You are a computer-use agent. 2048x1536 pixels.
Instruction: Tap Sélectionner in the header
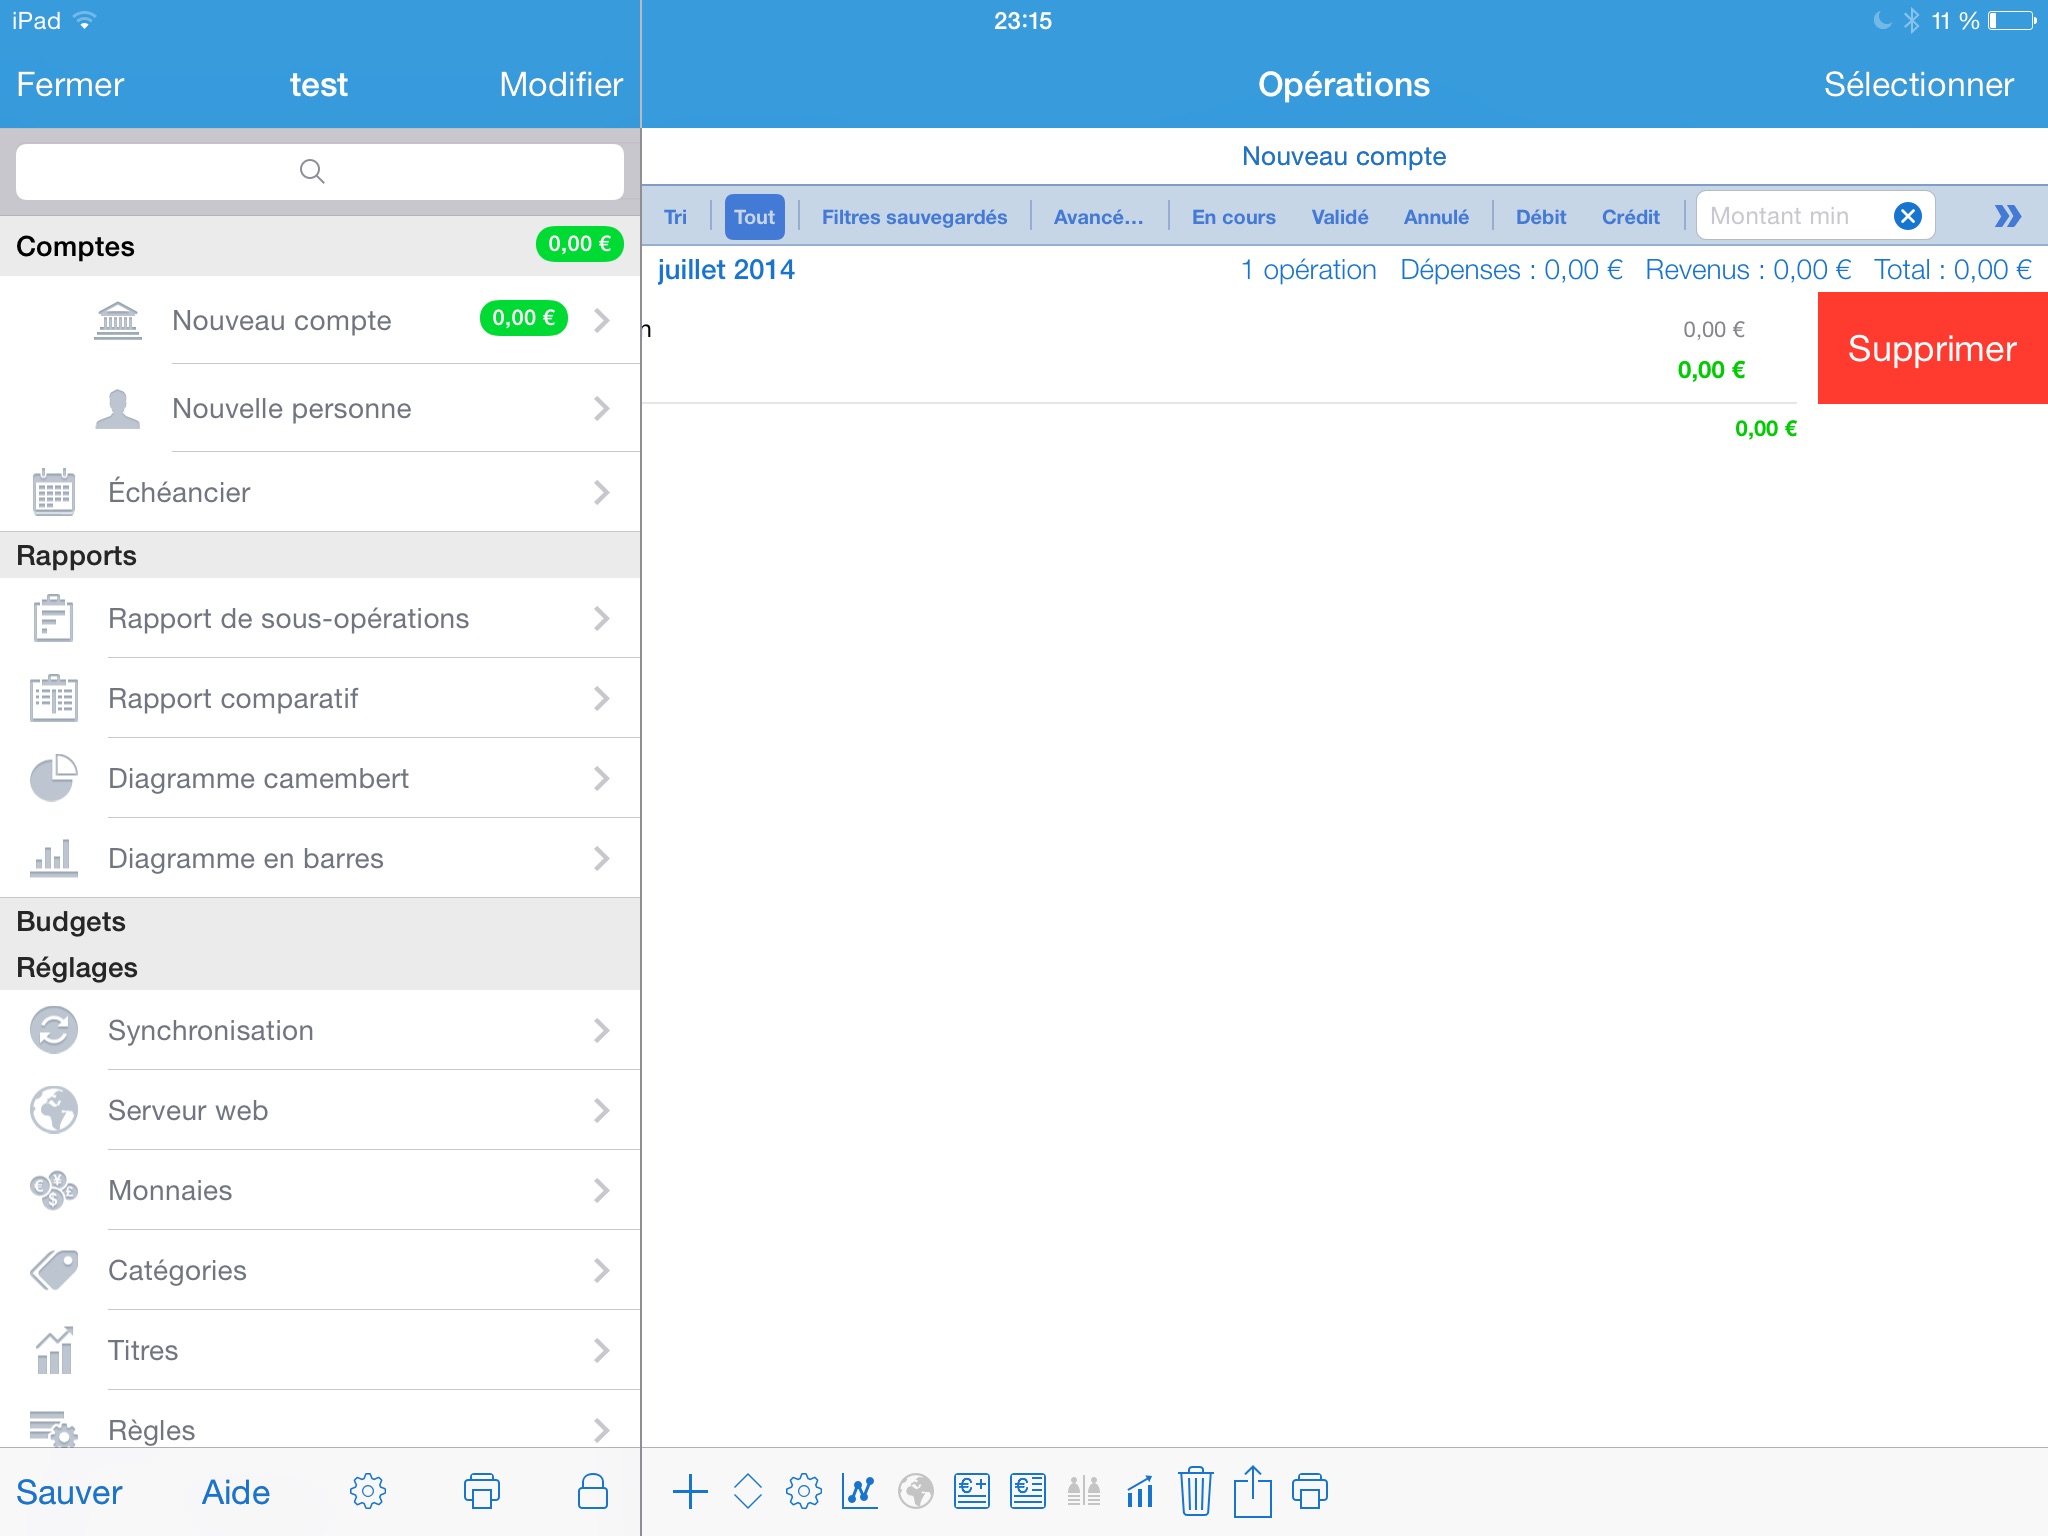pyautogui.click(x=1917, y=84)
